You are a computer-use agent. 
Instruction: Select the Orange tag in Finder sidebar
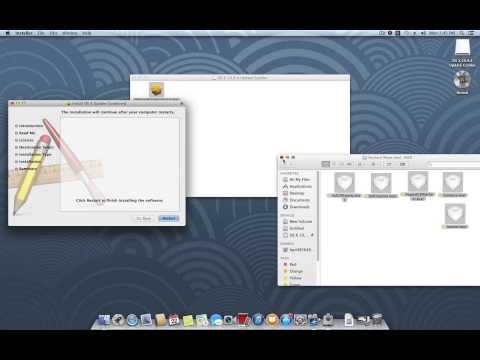293,271
